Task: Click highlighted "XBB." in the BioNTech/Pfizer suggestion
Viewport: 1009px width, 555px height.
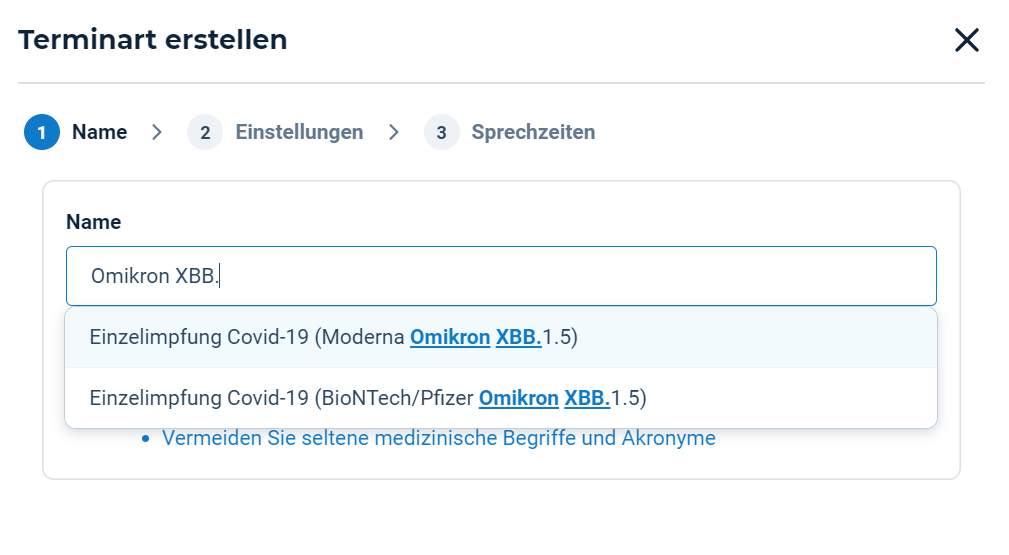Action: [x=587, y=398]
